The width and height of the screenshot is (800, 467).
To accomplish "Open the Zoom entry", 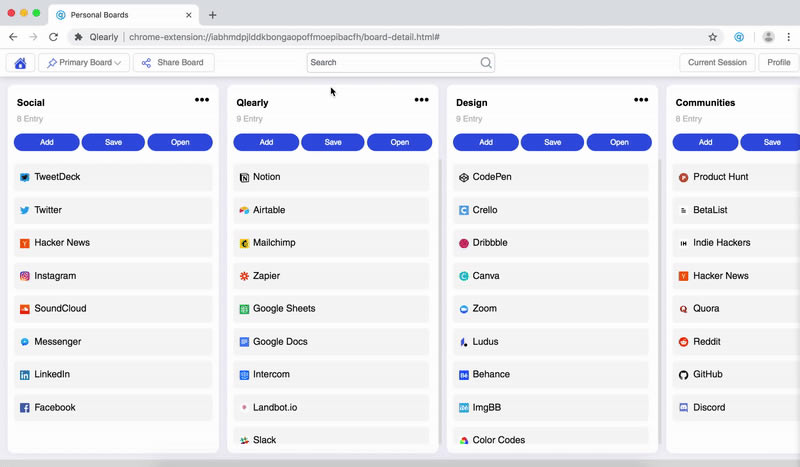I will 551,309.
